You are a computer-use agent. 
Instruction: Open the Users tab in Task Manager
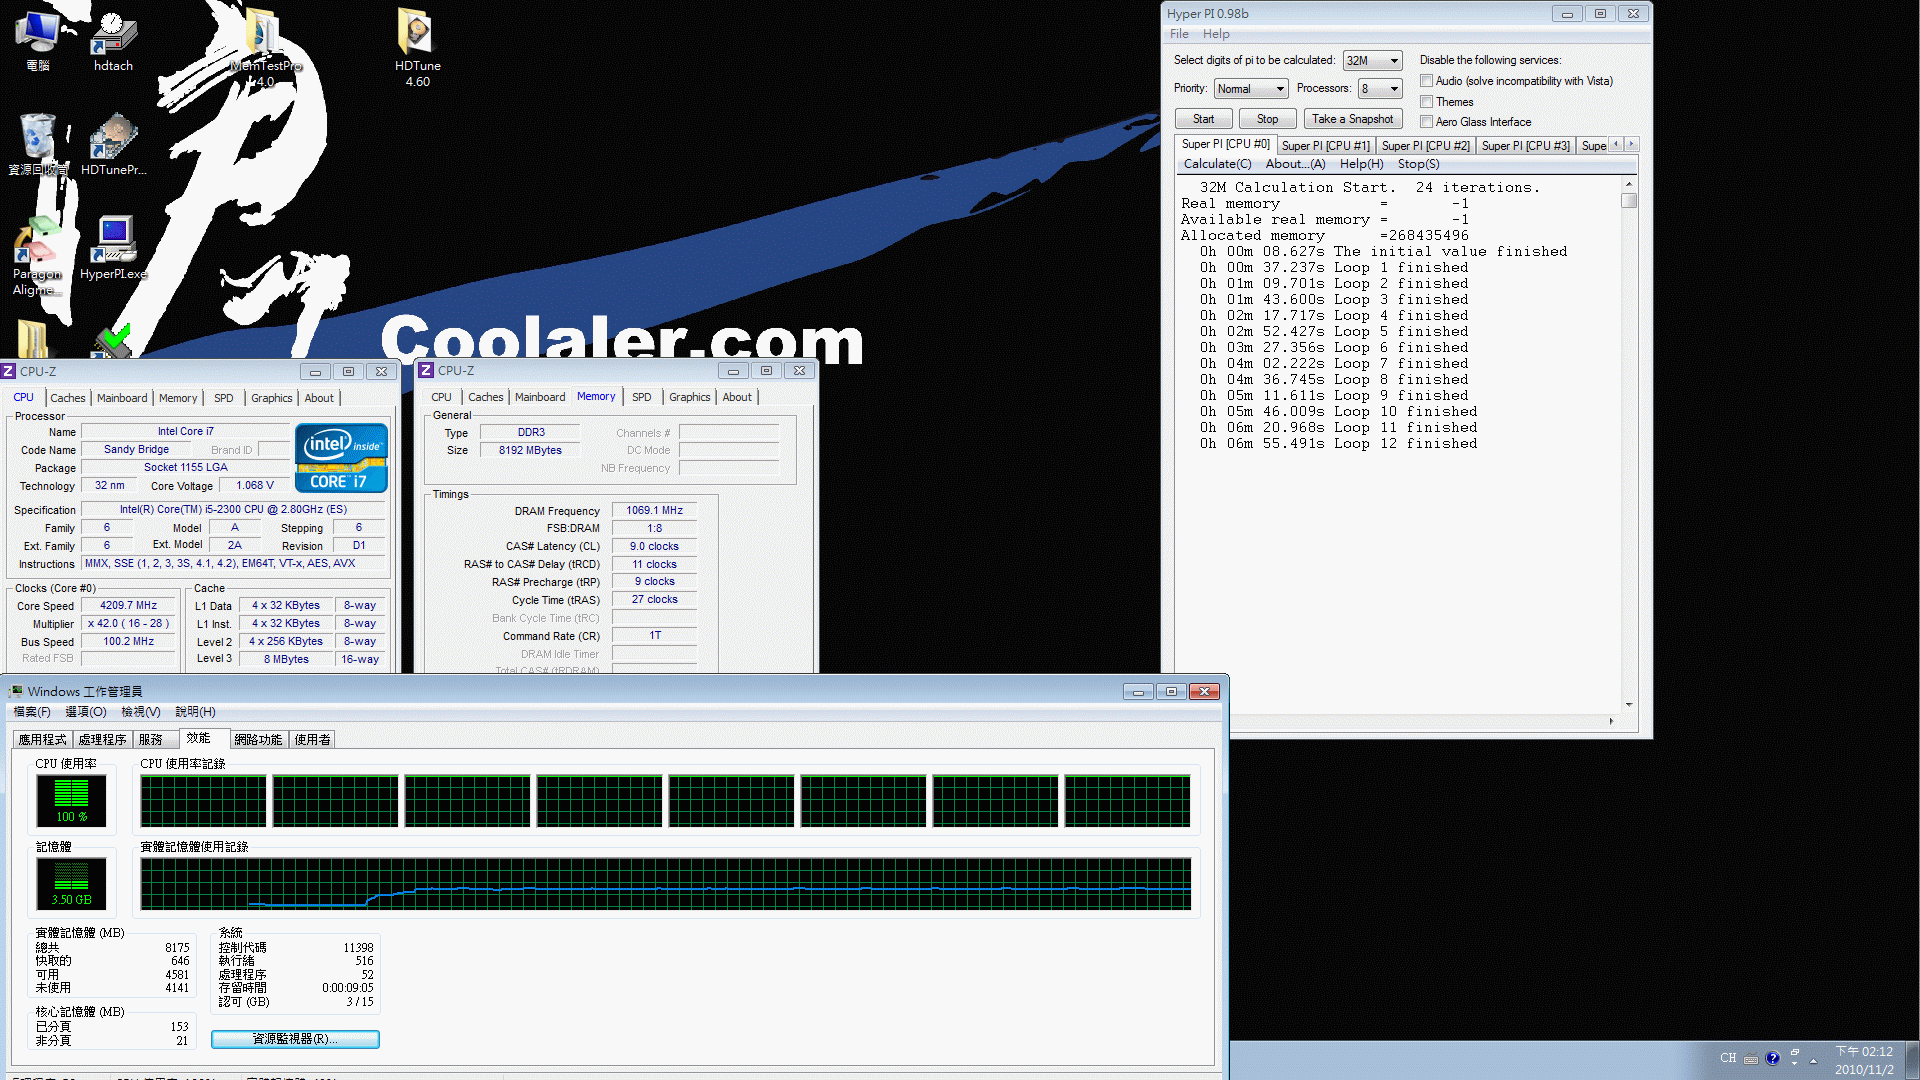pyautogui.click(x=312, y=740)
